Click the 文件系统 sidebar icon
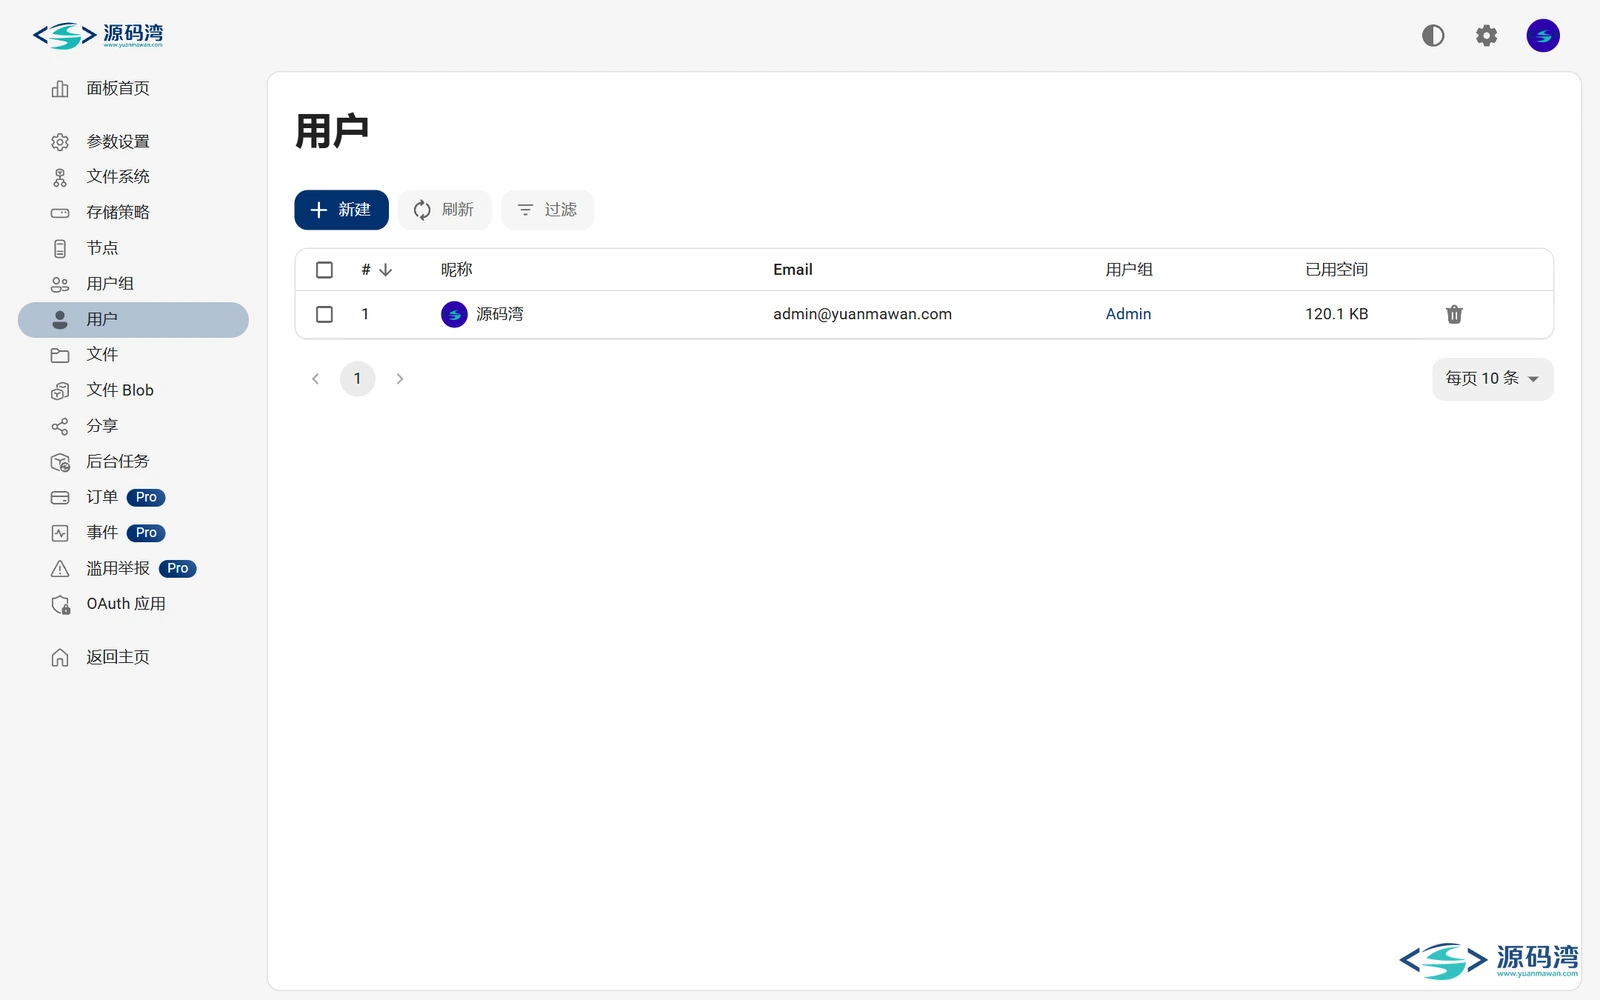 (x=60, y=177)
